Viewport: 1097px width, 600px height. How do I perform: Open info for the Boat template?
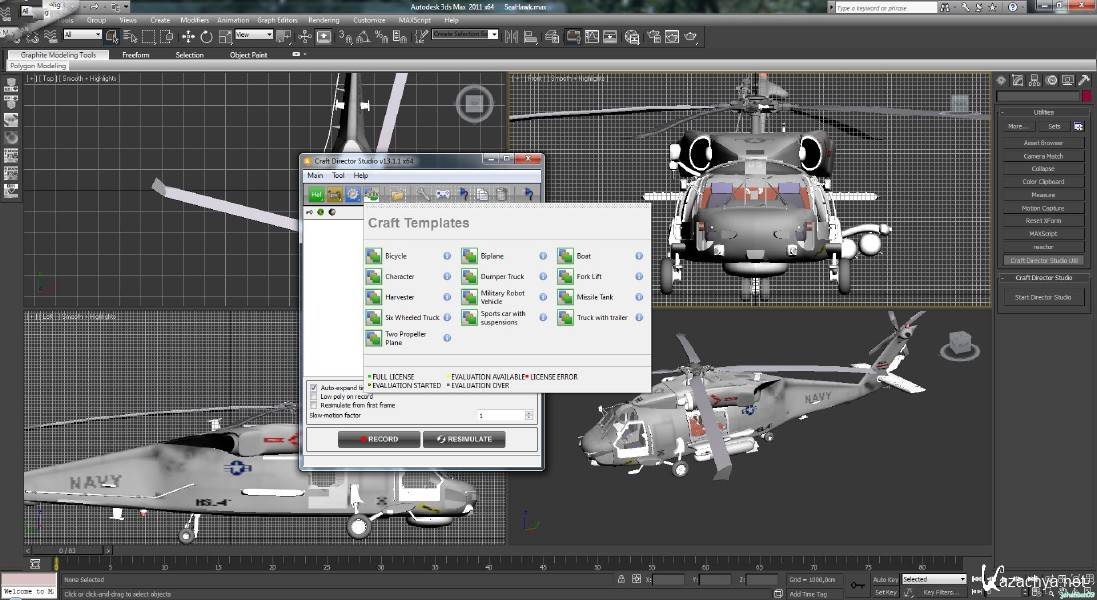tap(639, 256)
